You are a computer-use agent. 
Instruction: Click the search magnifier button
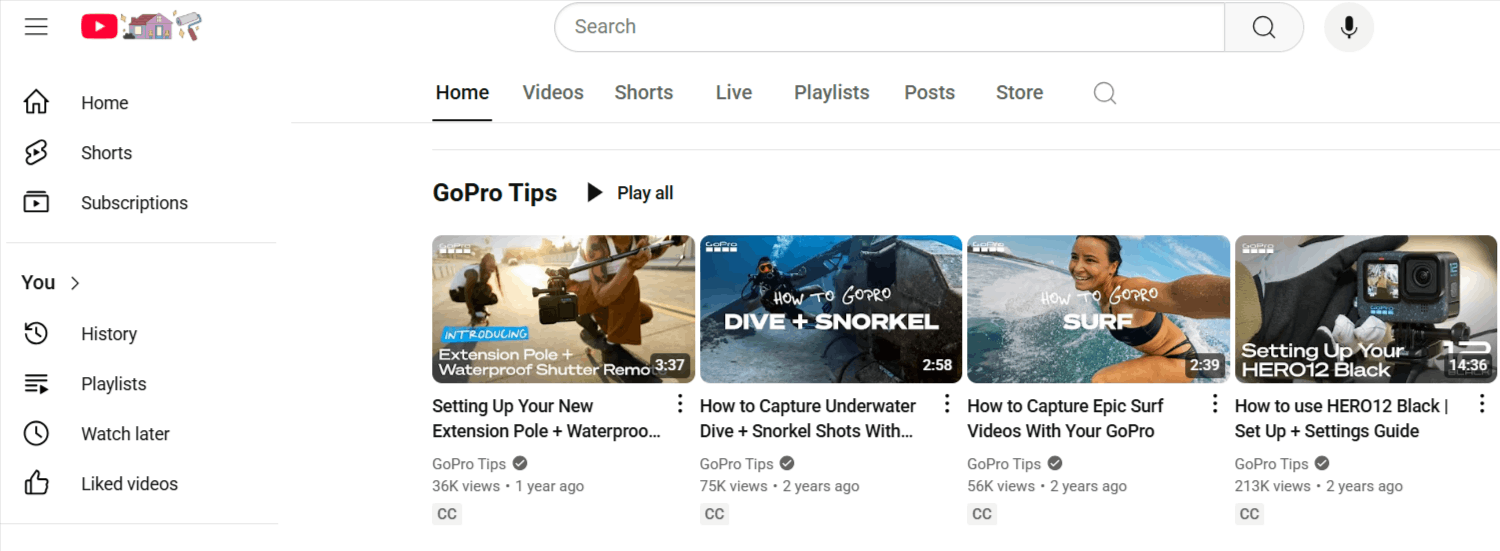click(1263, 27)
